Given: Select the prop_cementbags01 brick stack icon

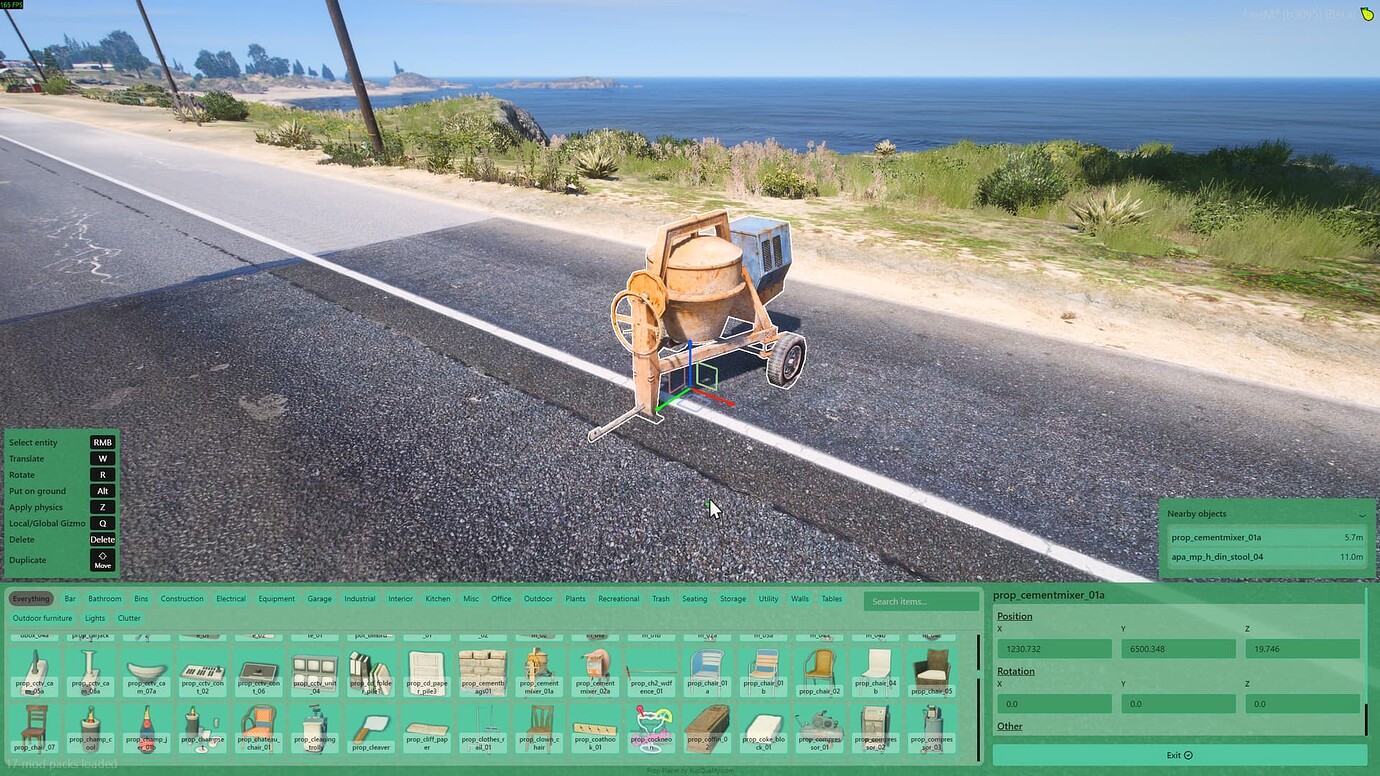Looking at the screenshot, I should click(483, 668).
